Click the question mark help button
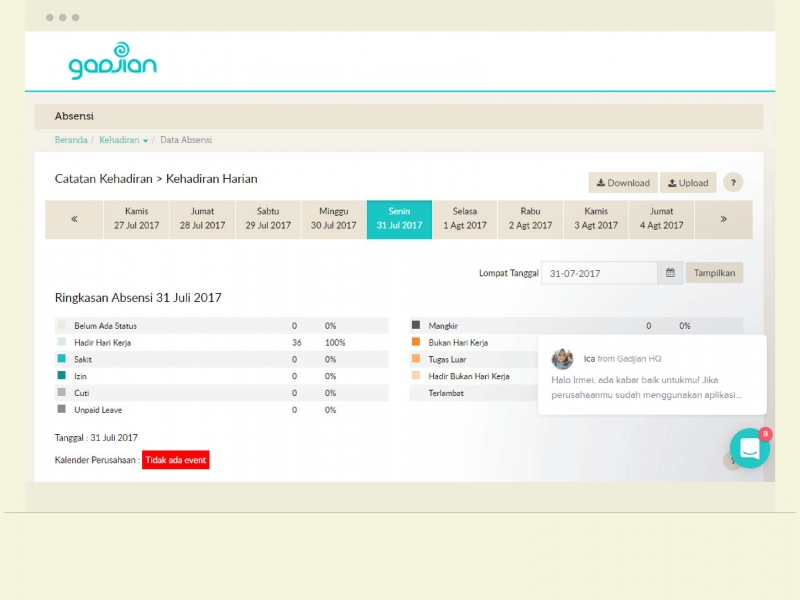Image resolution: width=800 pixels, height=600 pixels. 733,183
